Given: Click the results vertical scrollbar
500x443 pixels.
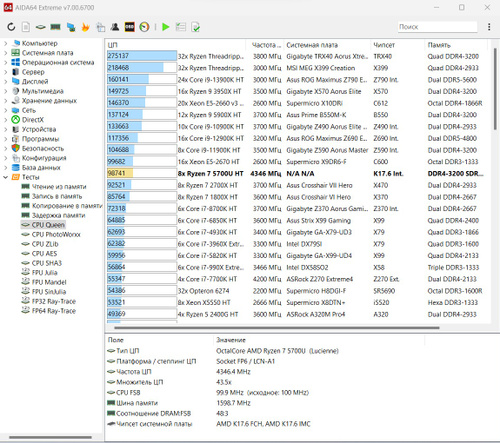Looking at the screenshot, I should [495, 89].
